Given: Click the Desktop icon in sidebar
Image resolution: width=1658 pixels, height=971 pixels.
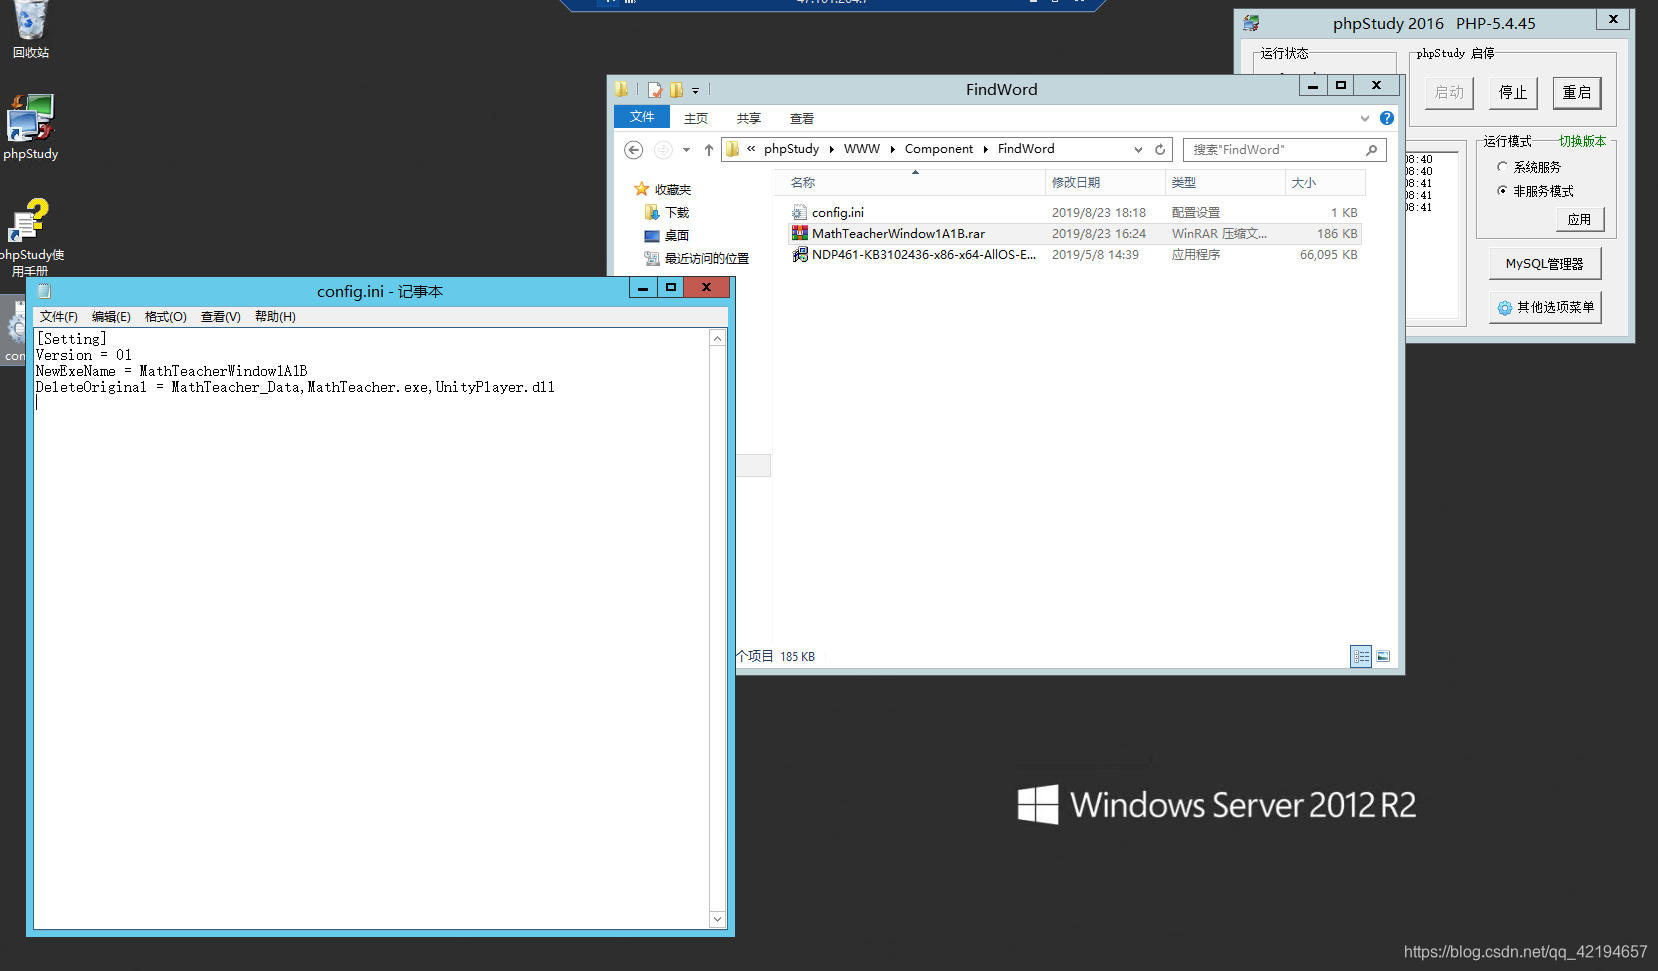Looking at the screenshot, I should click(x=652, y=236).
